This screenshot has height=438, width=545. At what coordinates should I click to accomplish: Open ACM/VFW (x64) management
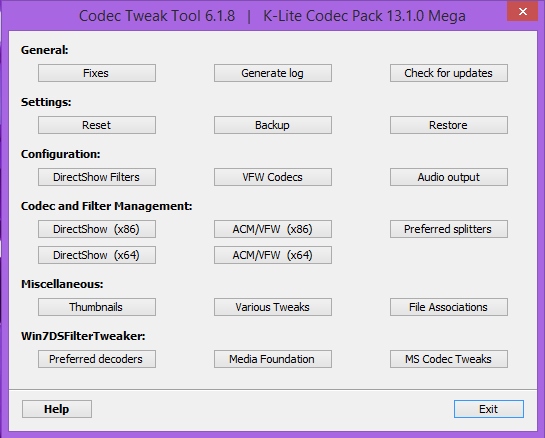pyautogui.click(x=273, y=255)
